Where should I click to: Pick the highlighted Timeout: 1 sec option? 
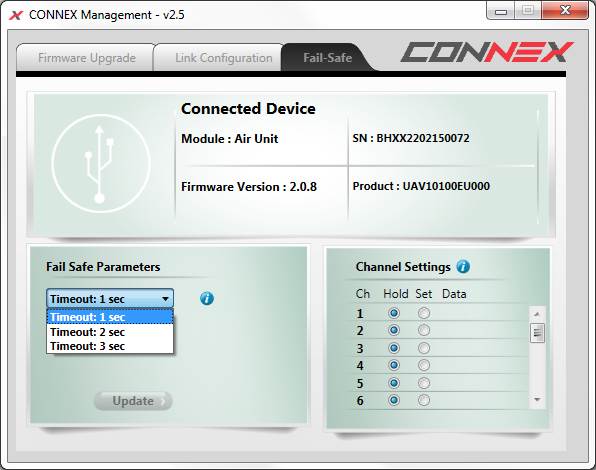coord(110,317)
